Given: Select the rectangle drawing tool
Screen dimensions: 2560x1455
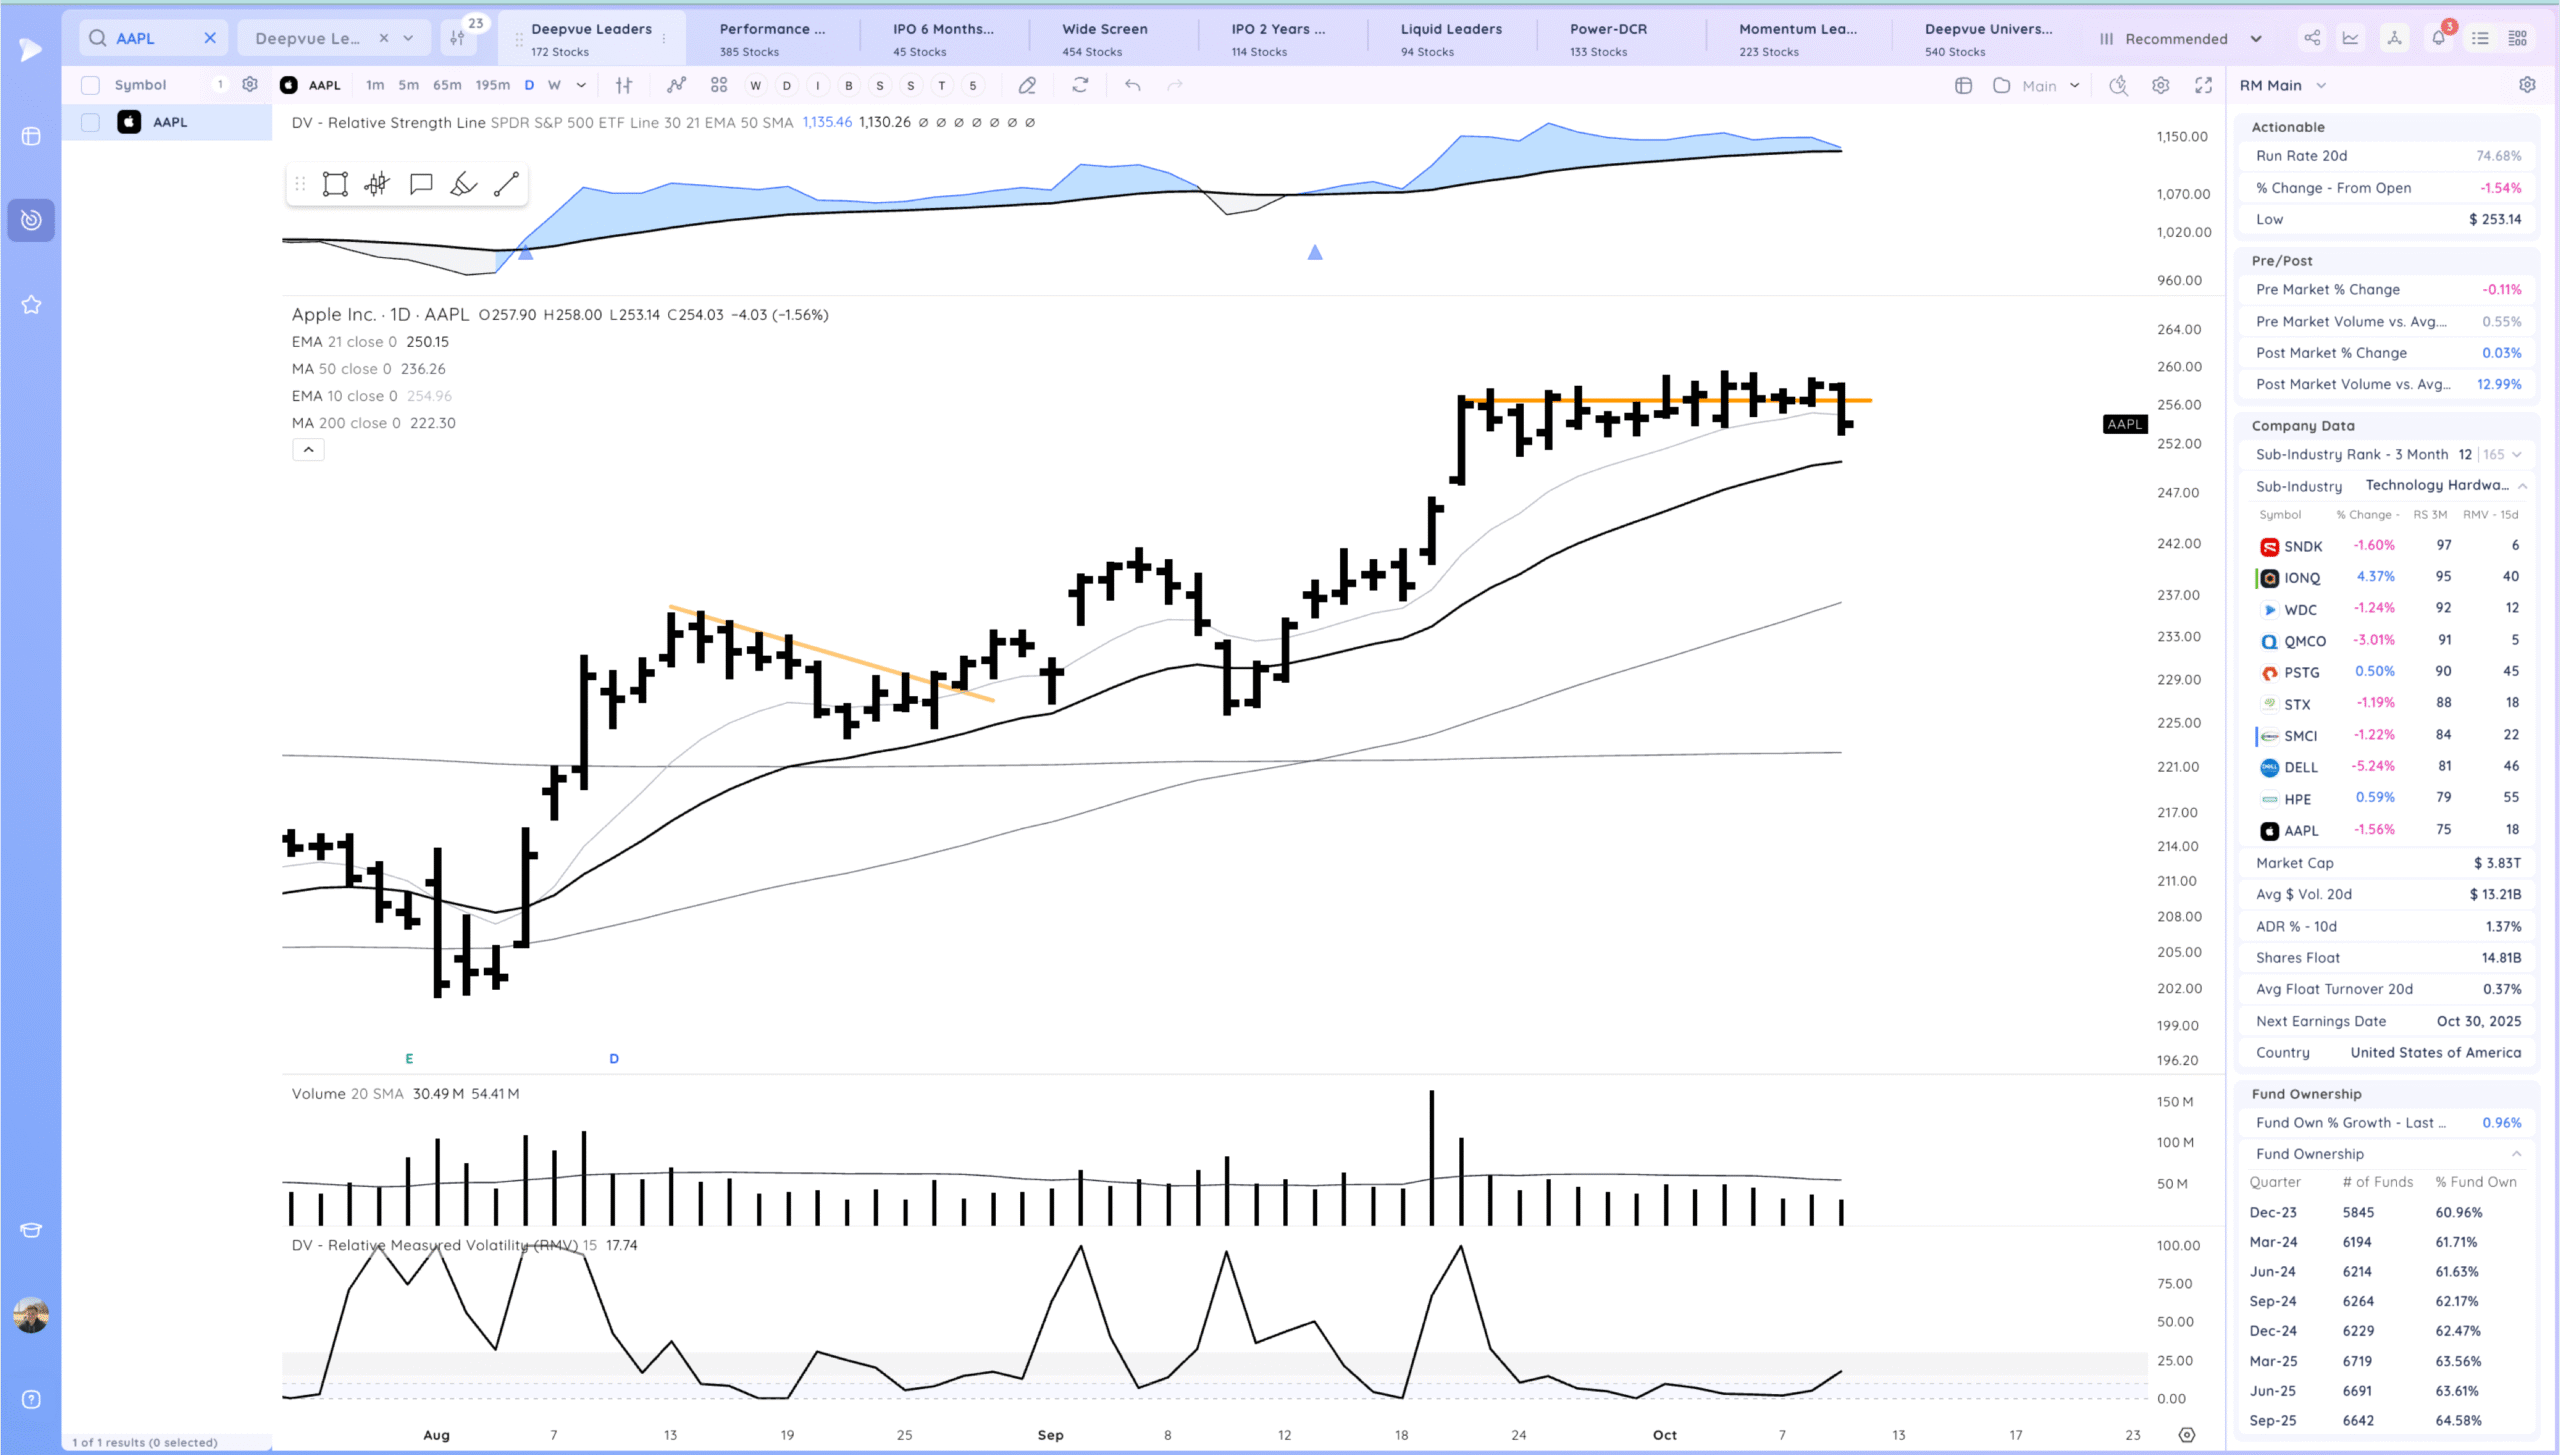Looking at the screenshot, I should click(x=335, y=184).
